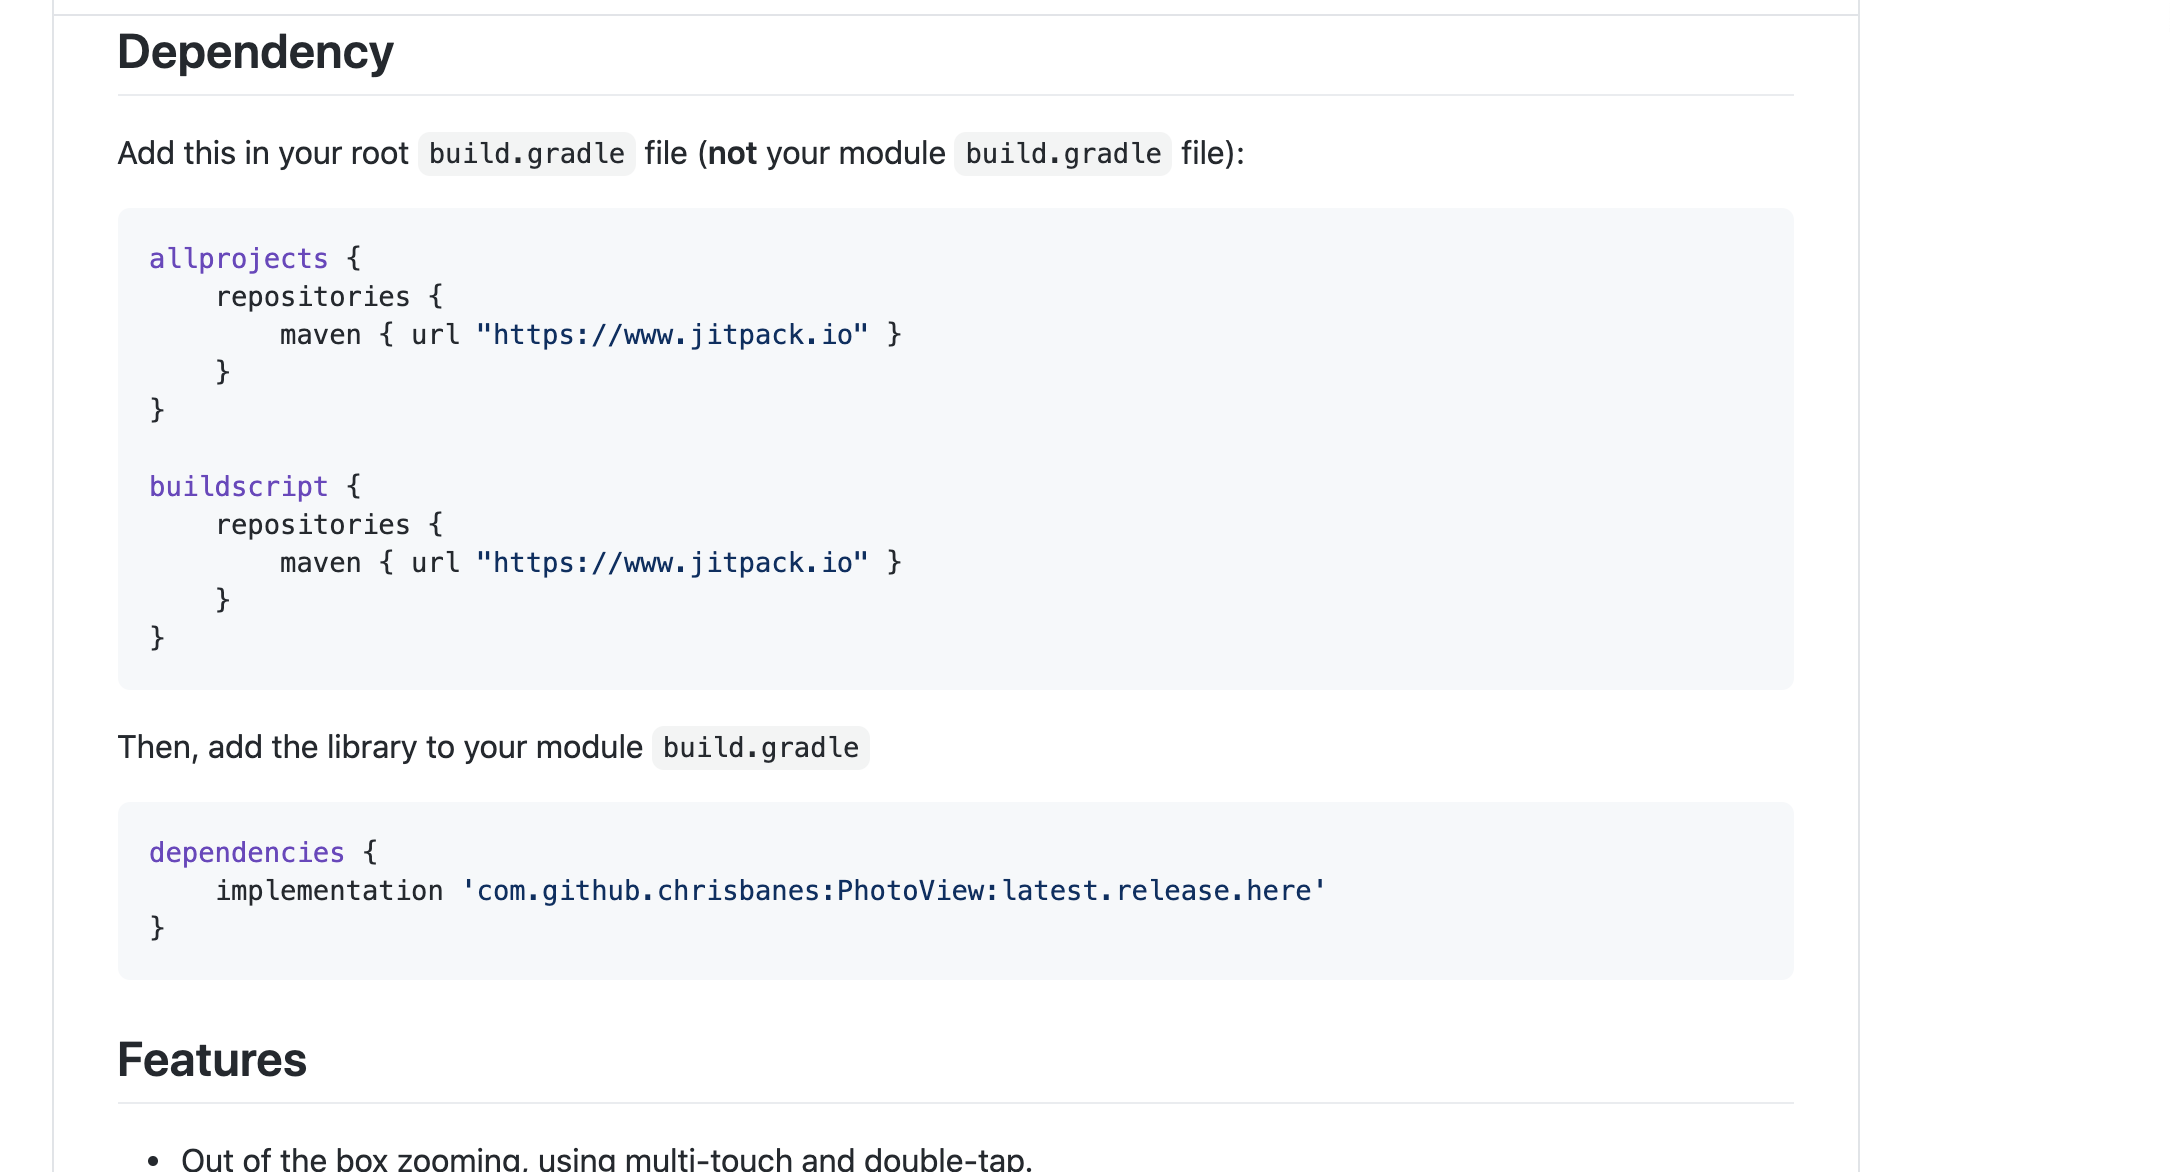2170x1172 pixels.
Task: Click the first build.gradle inline code label
Action: click(x=526, y=154)
